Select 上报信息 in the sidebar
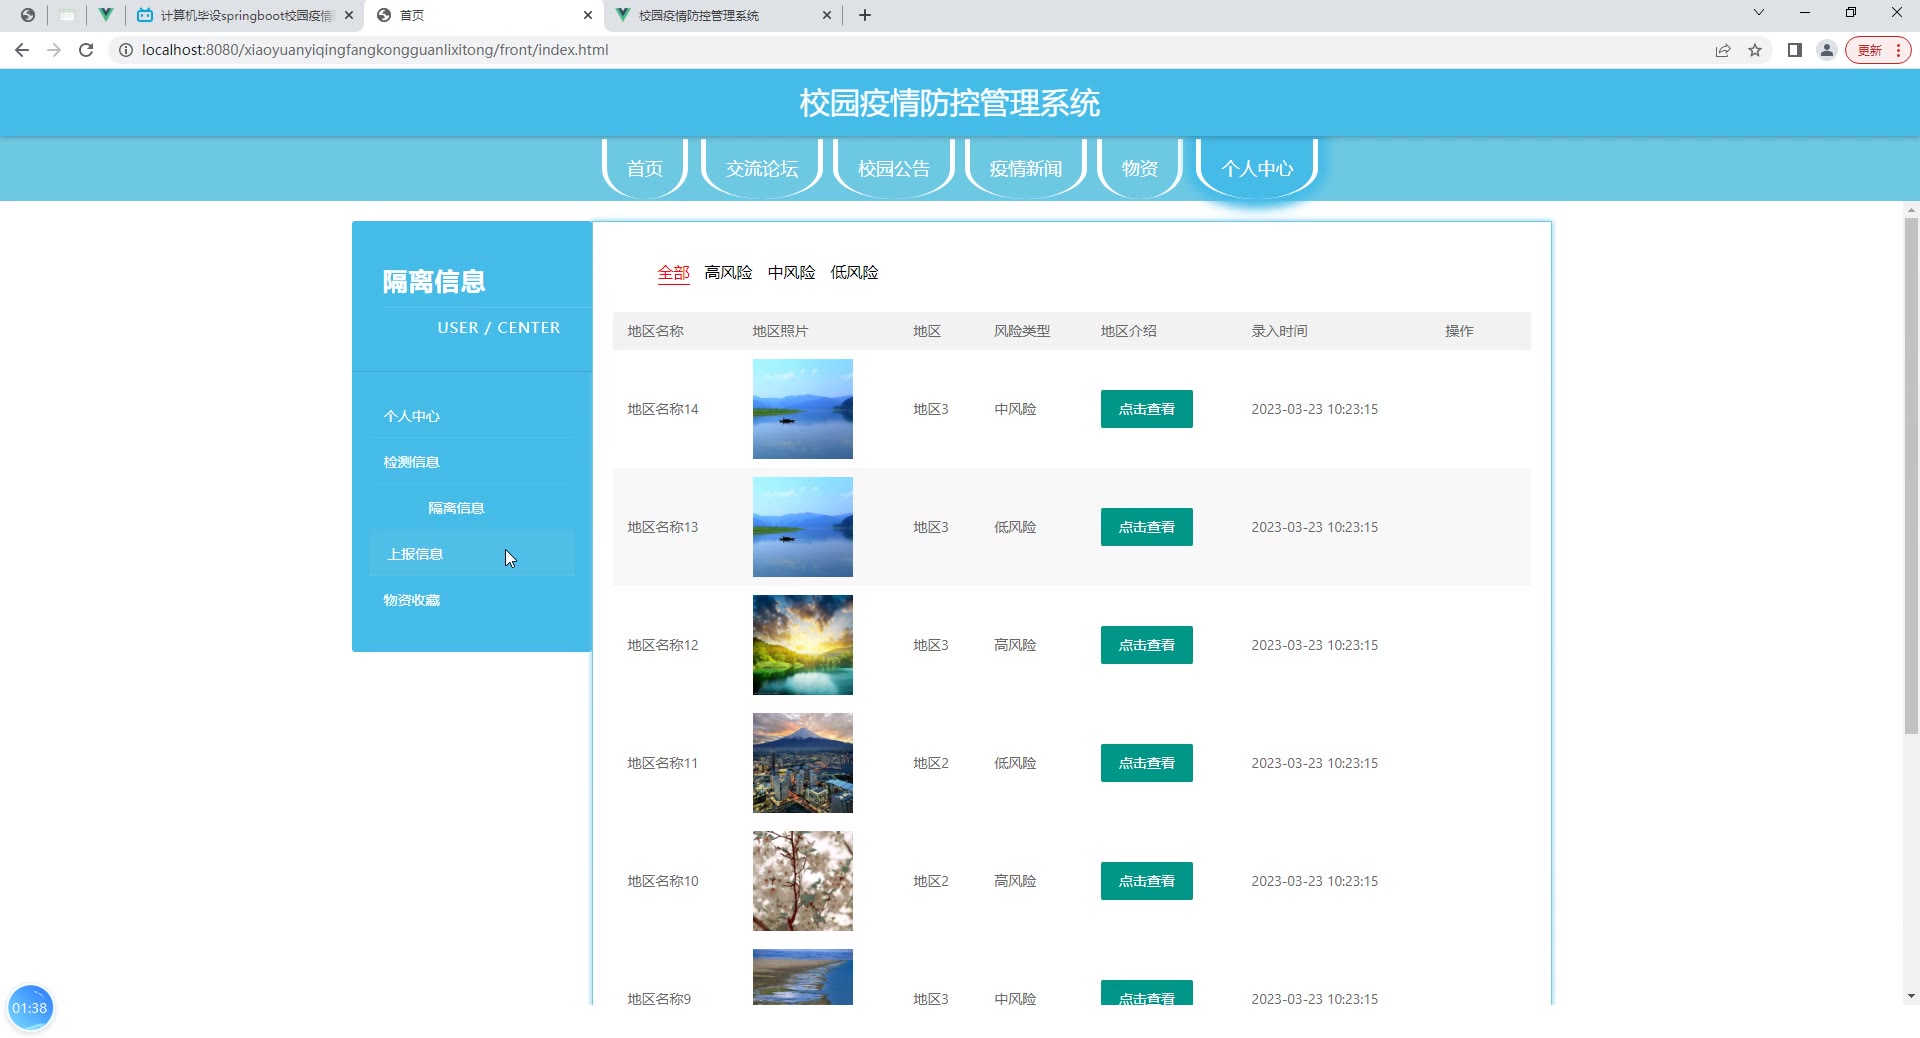This screenshot has width=1920, height=1038. [x=472, y=554]
